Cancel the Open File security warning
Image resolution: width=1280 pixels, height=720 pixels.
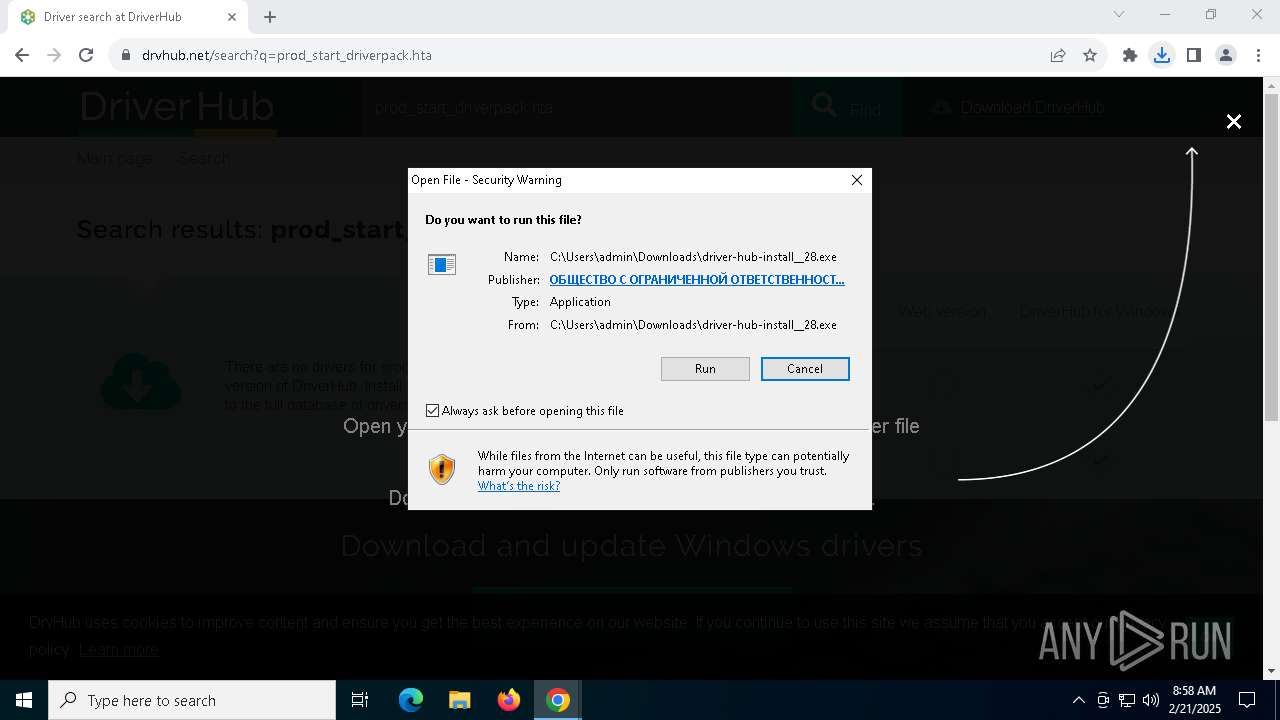point(805,369)
